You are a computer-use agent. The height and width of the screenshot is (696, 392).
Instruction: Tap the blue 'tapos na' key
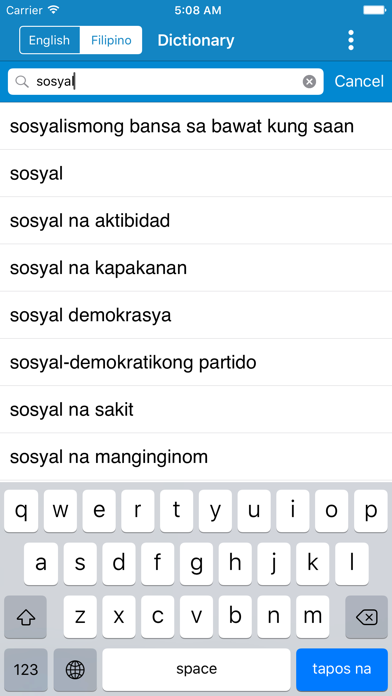(x=342, y=669)
